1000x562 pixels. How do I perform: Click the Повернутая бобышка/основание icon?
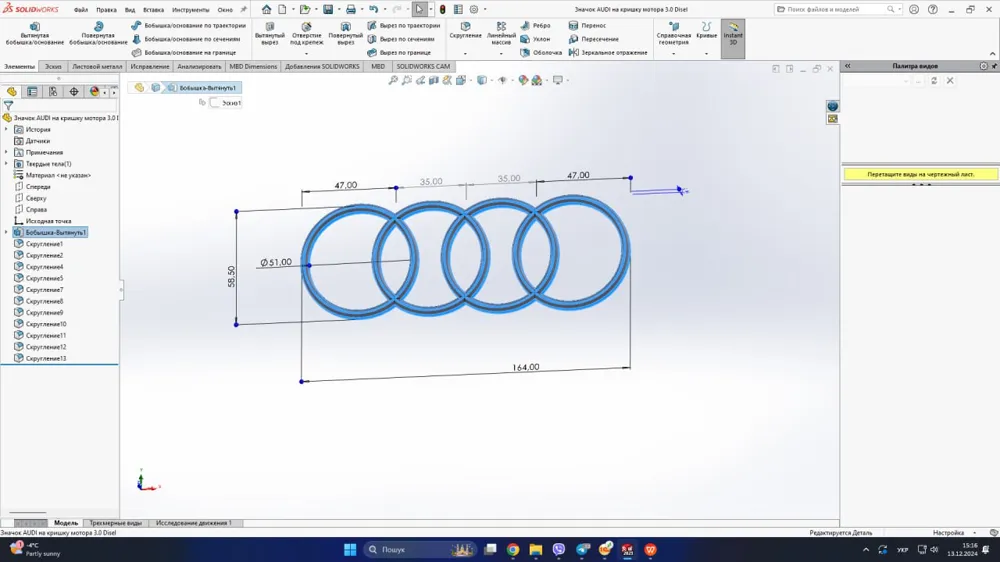98,26
